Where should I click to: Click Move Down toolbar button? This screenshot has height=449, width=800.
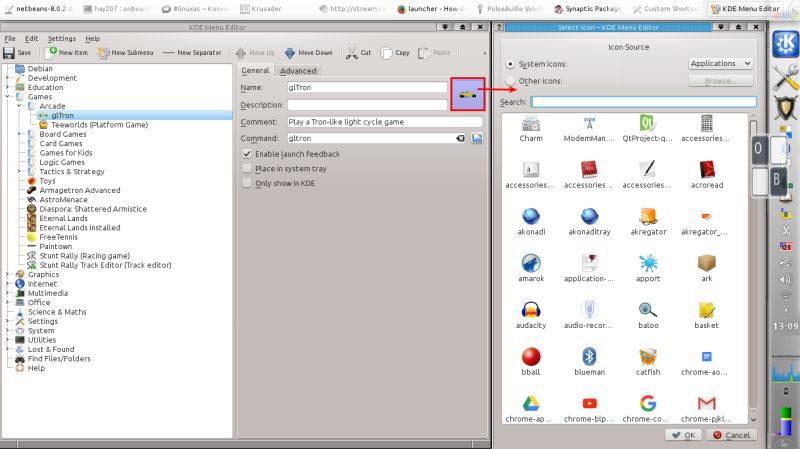pyautogui.click(x=309, y=53)
